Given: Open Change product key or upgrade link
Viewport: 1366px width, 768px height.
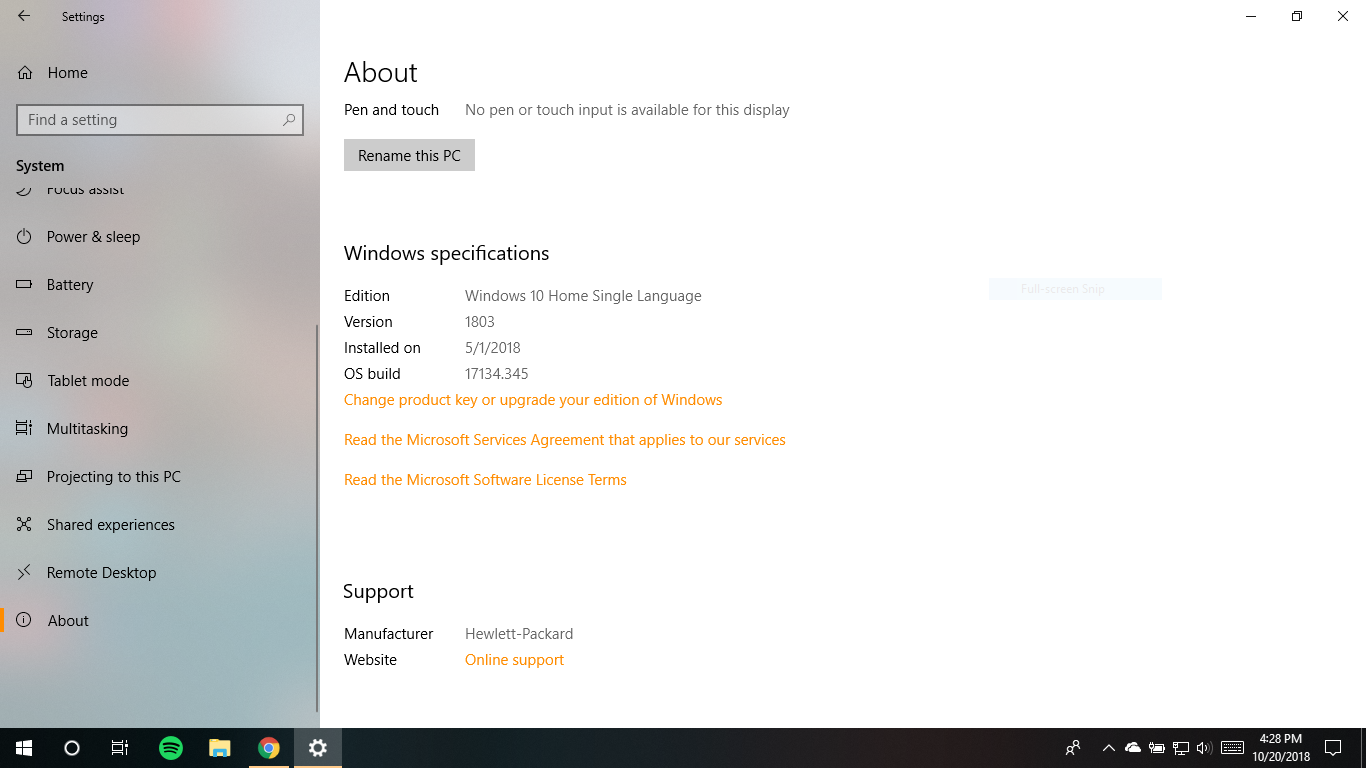Looking at the screenshot, I should (533, 400).
